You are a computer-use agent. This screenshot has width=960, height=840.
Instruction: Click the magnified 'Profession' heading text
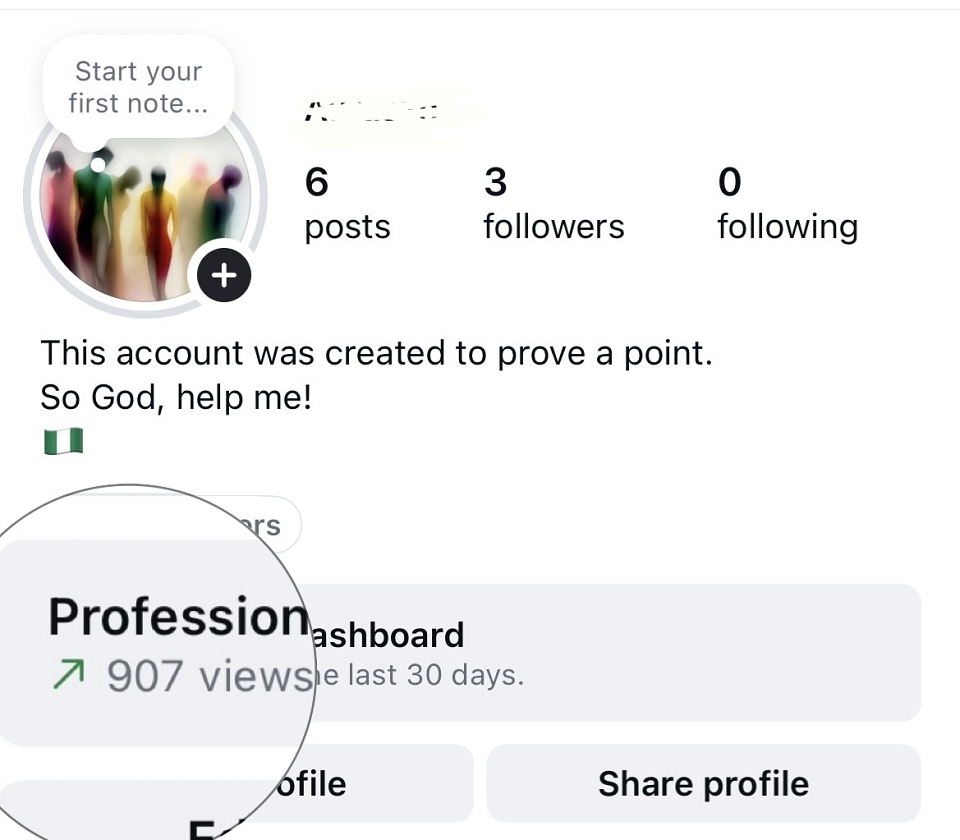click(178, 617)
